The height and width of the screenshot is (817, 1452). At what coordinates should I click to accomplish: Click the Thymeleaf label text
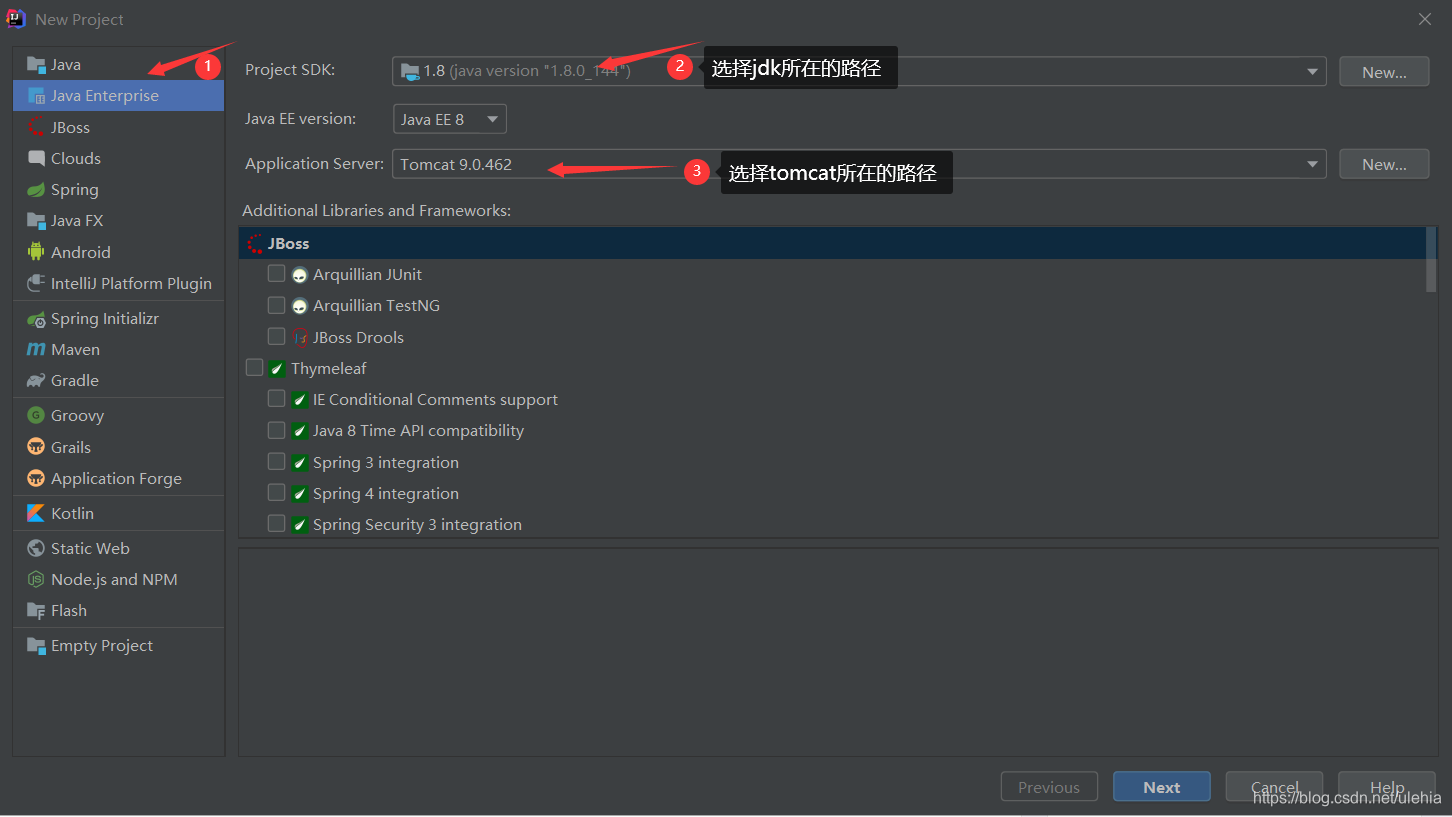click(x=329, y=369)
